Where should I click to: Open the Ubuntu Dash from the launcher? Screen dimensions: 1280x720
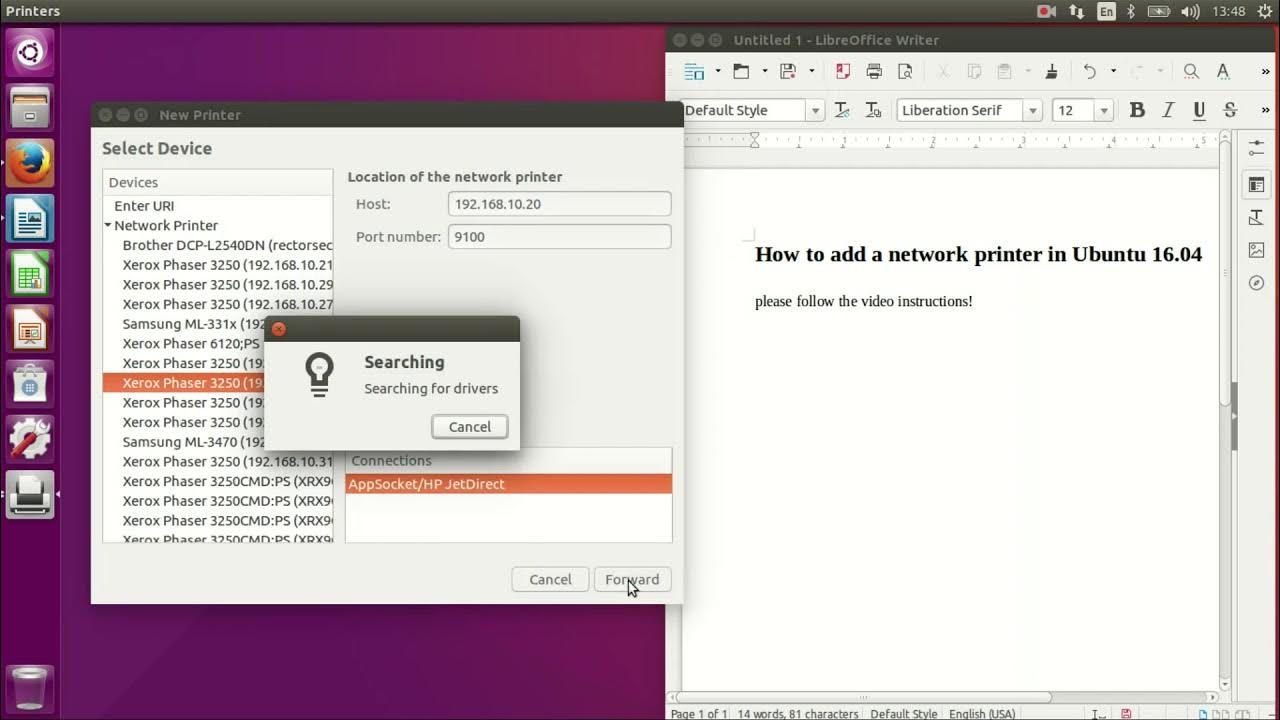[x=30, y=53]
